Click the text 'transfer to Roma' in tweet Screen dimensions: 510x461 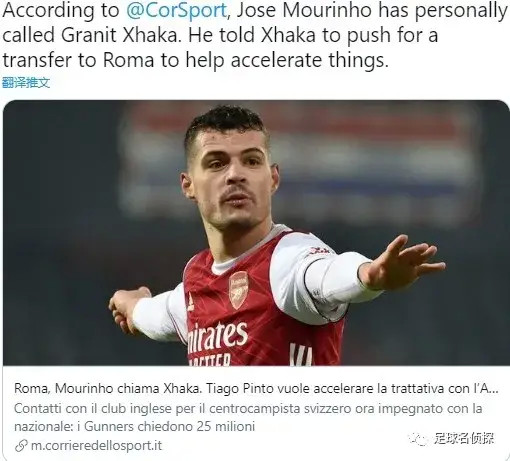(79, 60)
